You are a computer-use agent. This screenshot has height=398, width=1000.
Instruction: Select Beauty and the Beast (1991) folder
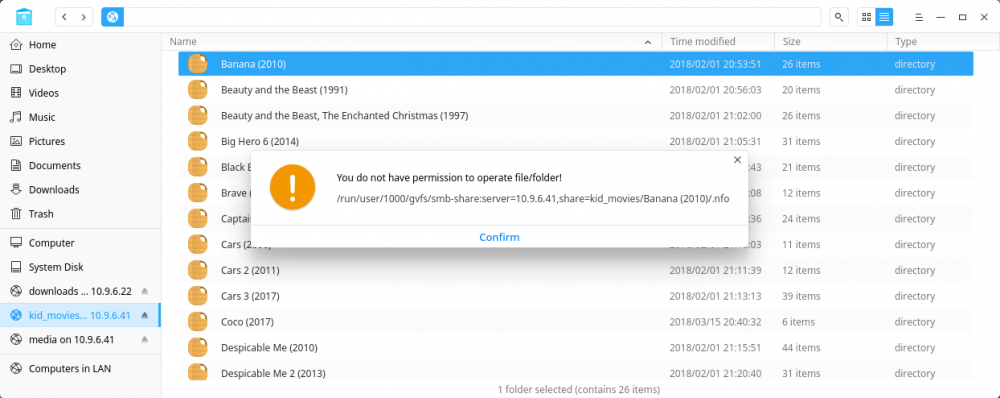point(575,90)
